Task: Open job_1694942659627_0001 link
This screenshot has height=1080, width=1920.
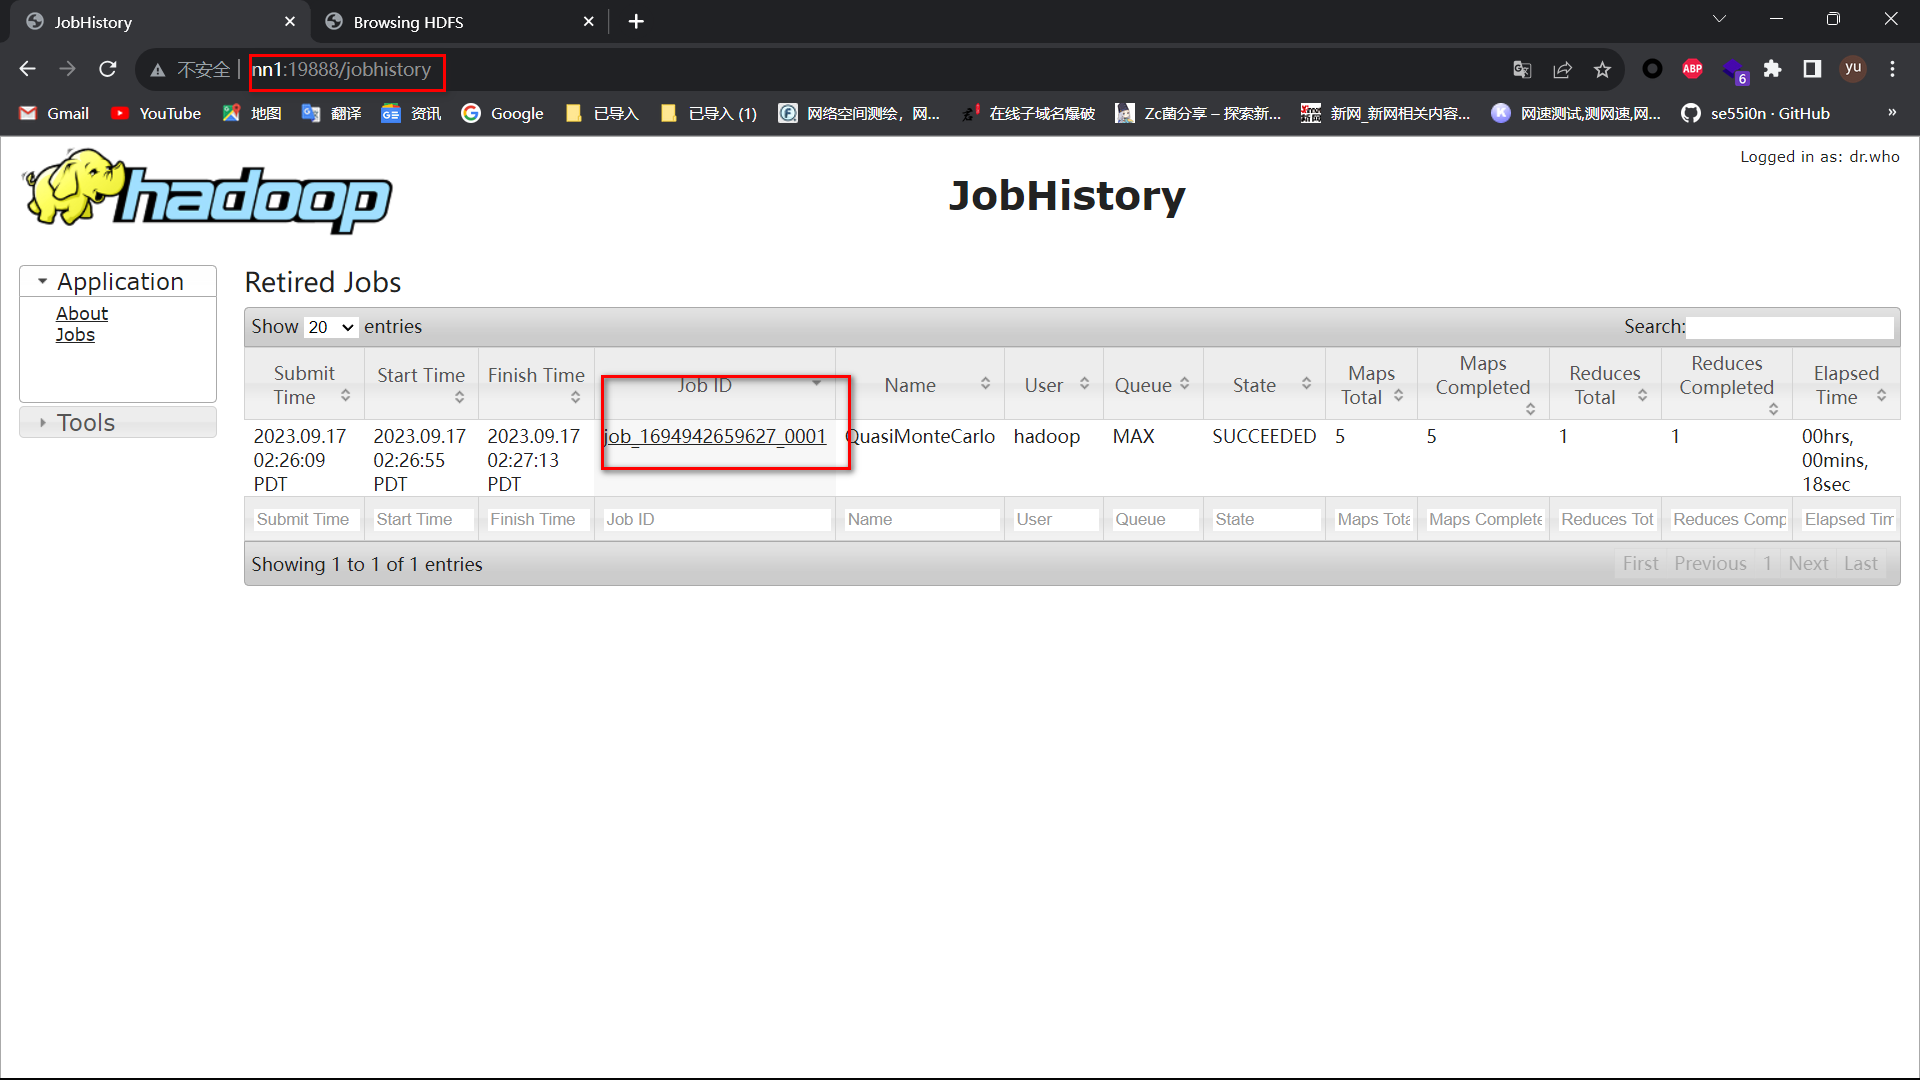Action: 715,437
